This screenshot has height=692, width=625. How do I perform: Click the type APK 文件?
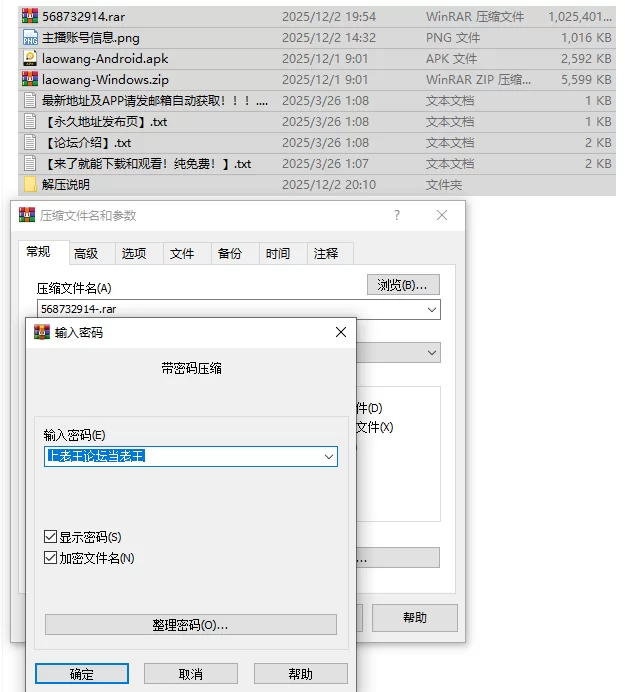[x=451, y=59]
